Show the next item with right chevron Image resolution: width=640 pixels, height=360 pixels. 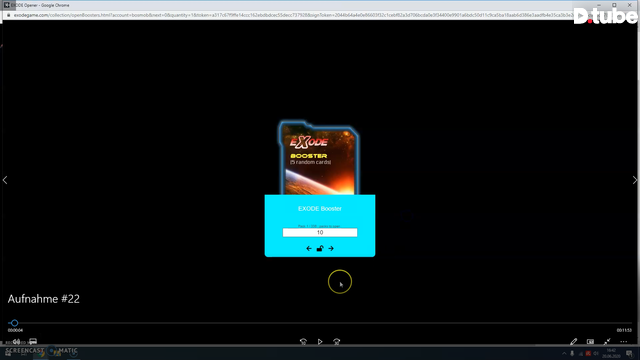(635, 180)
